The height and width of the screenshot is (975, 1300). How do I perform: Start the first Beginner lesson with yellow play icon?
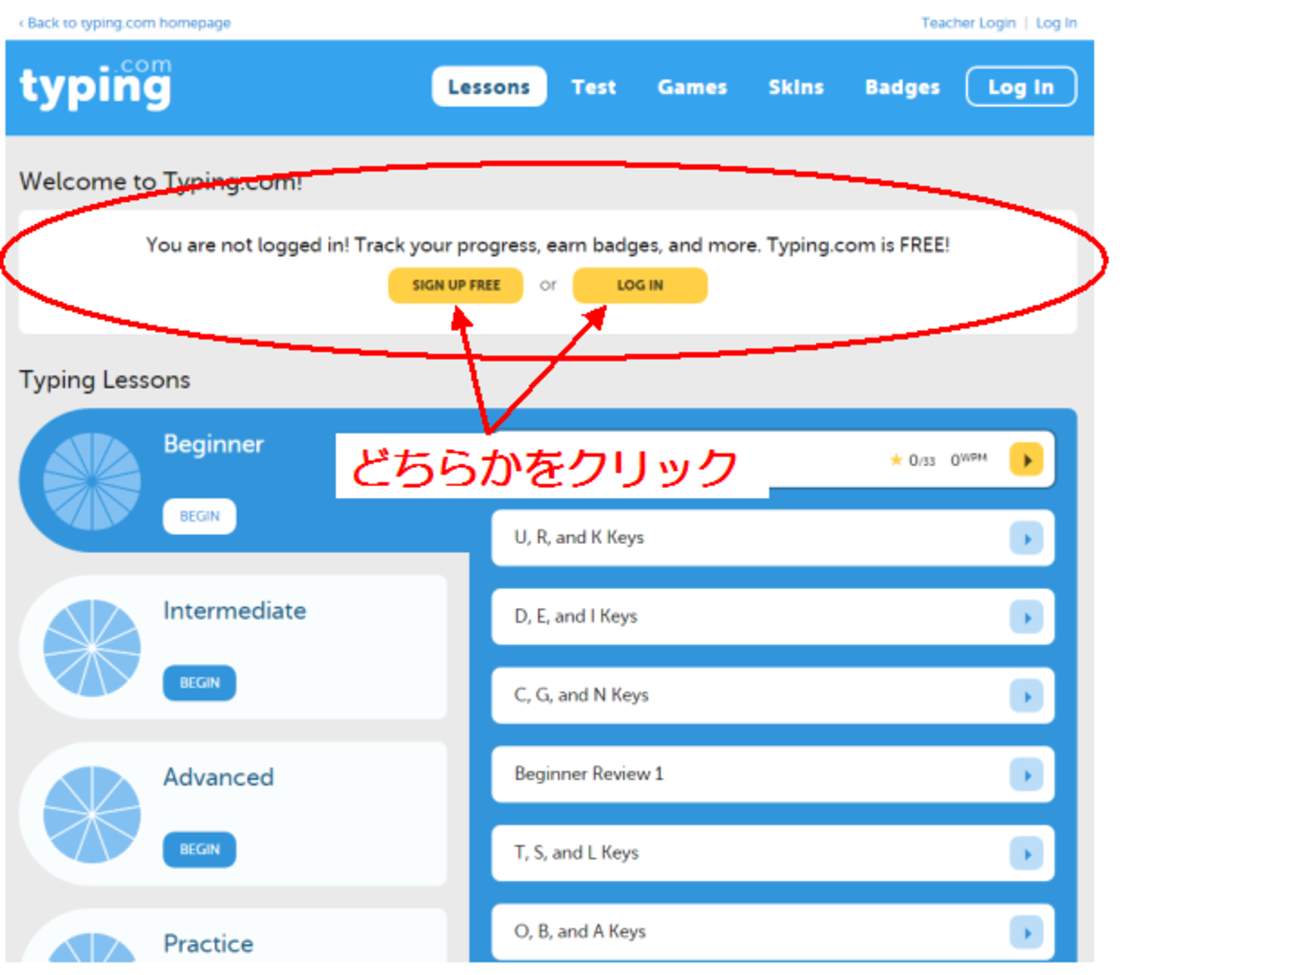tap(1026, 460)
